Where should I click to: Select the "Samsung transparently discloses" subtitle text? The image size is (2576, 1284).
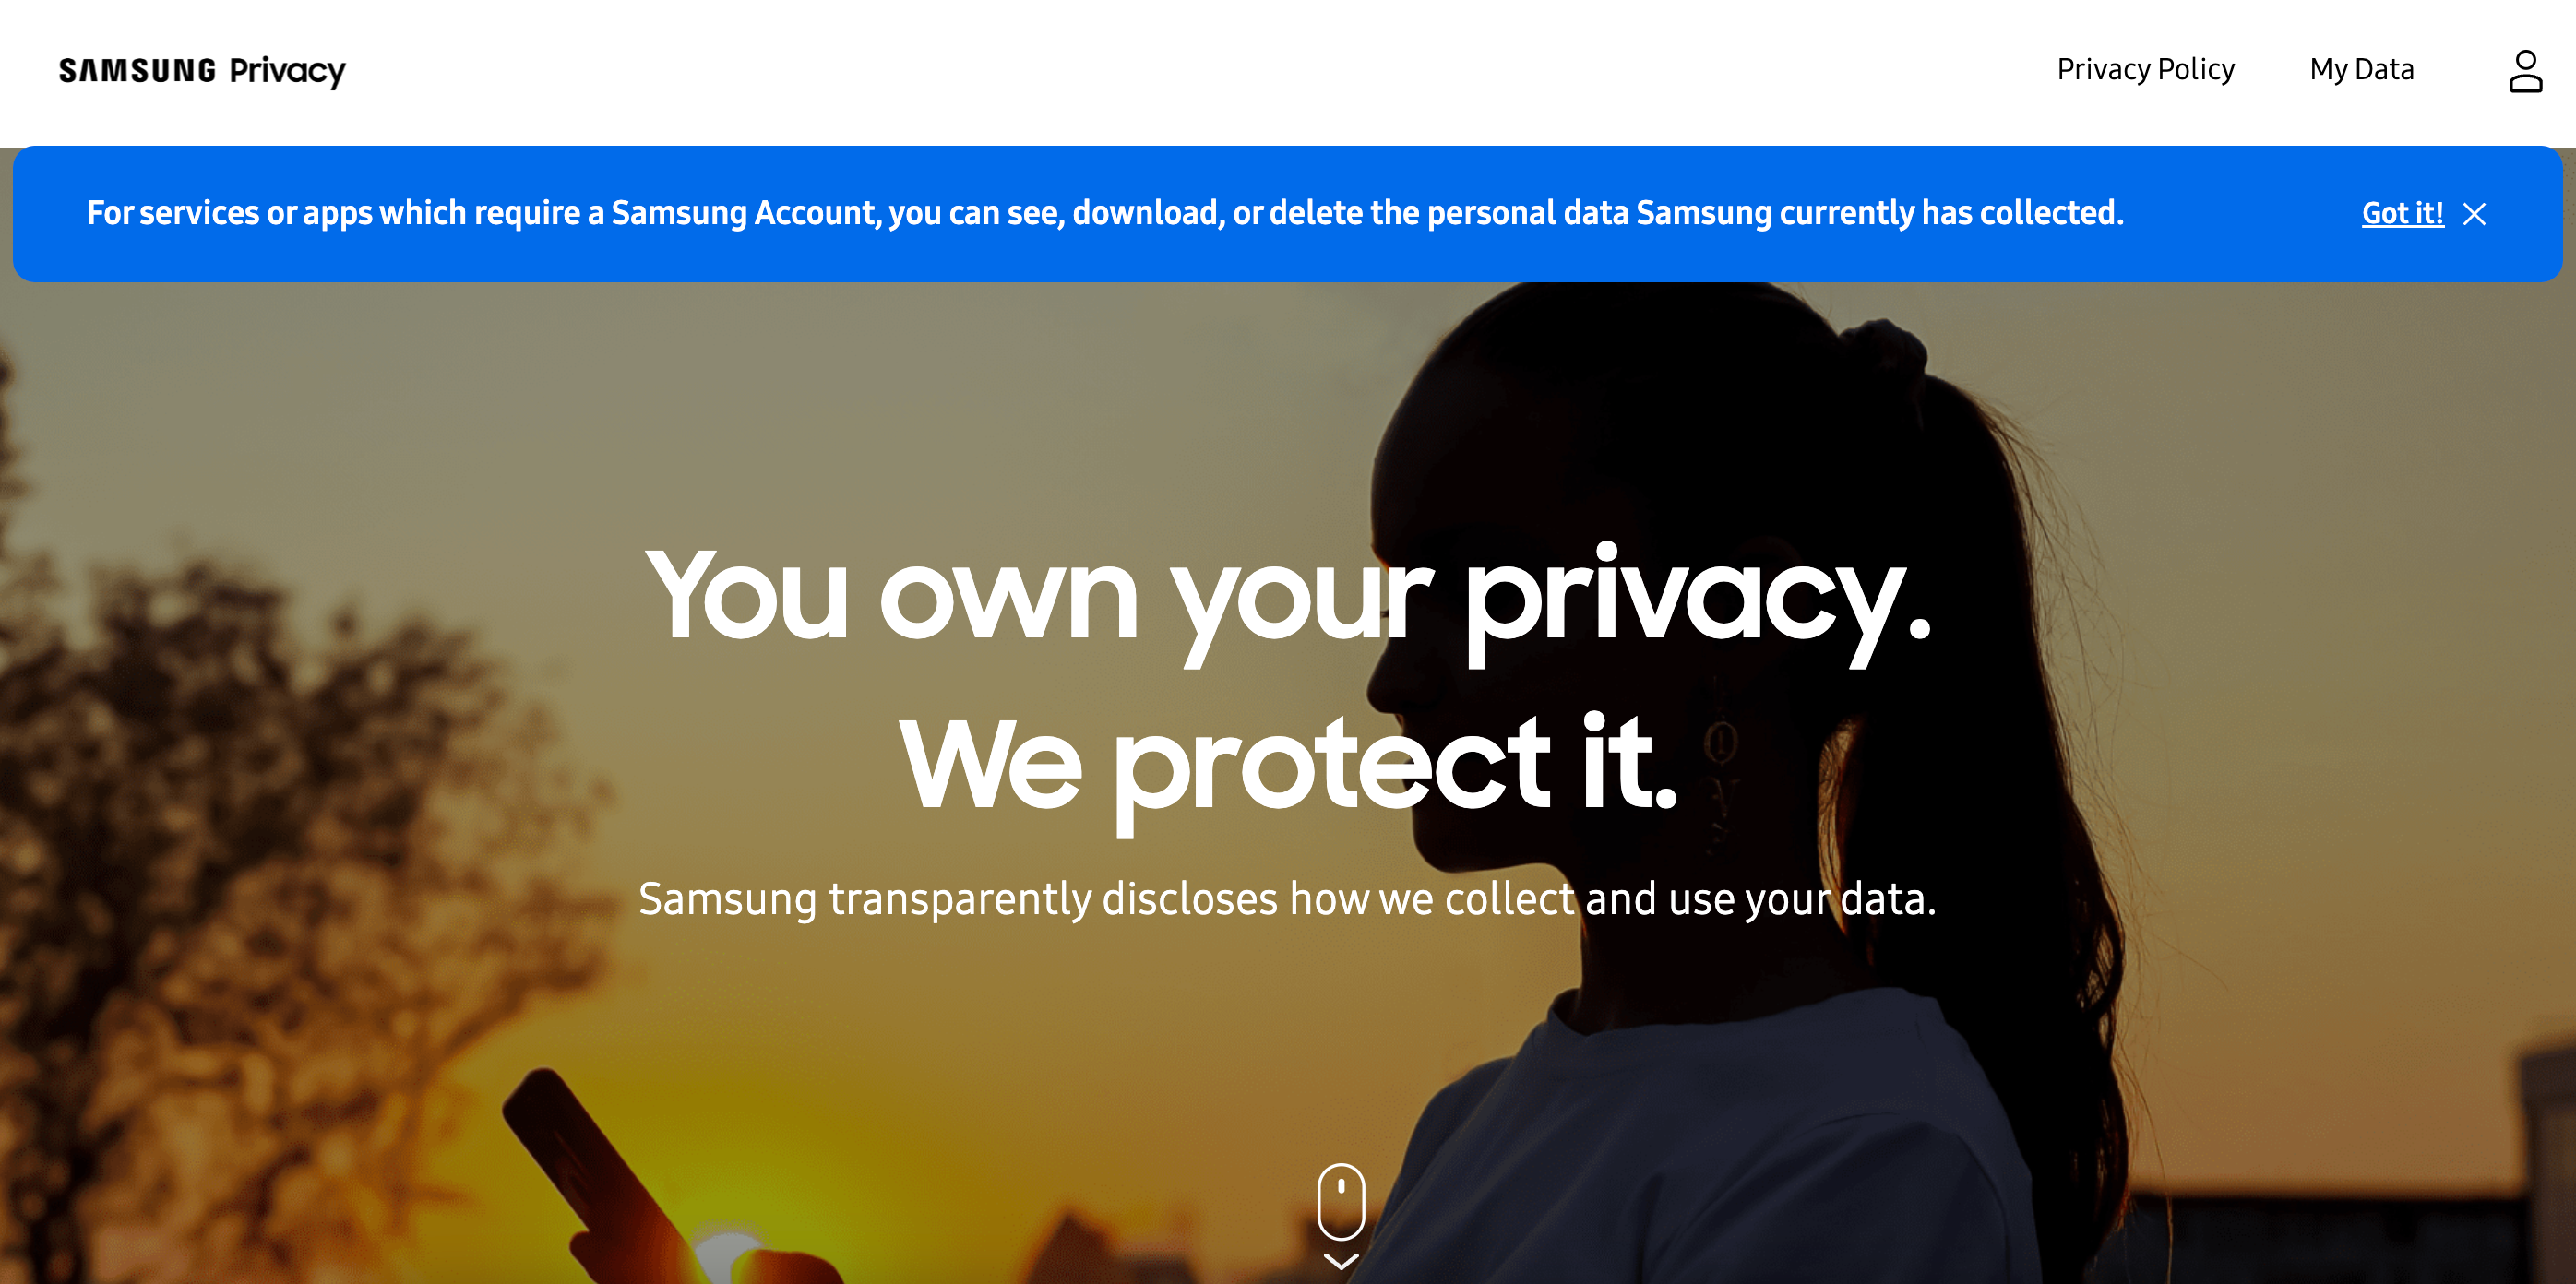tap(1288, 898)
